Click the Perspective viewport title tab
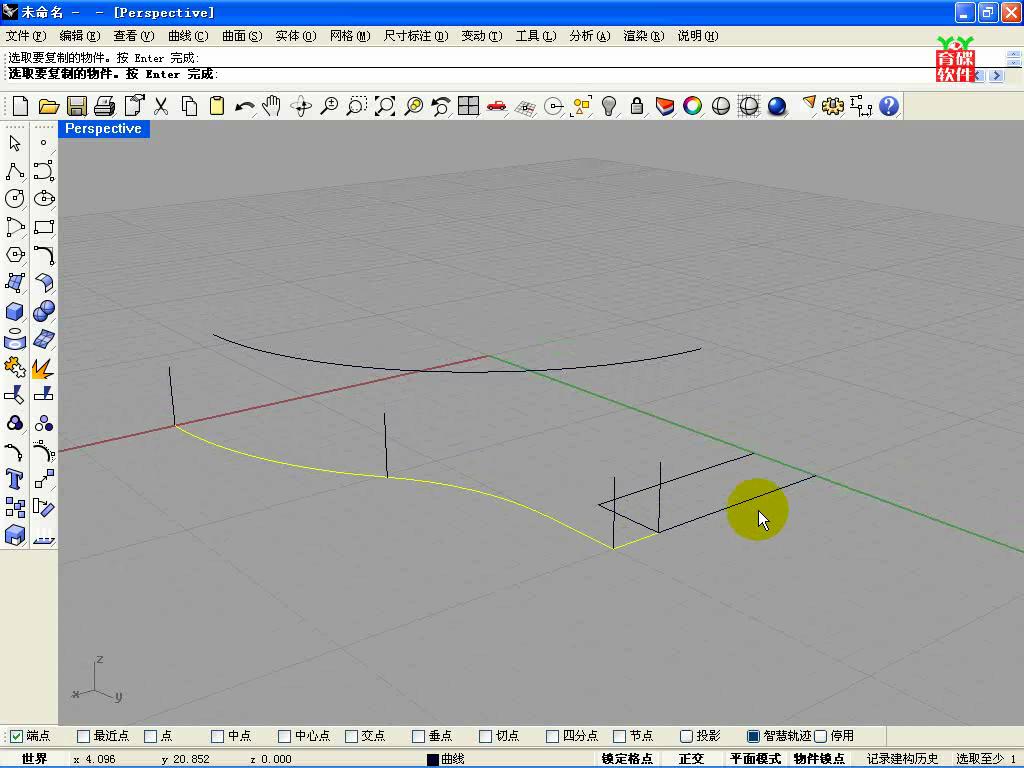The height and width of the screenshot is (768, 1024). 104,129
